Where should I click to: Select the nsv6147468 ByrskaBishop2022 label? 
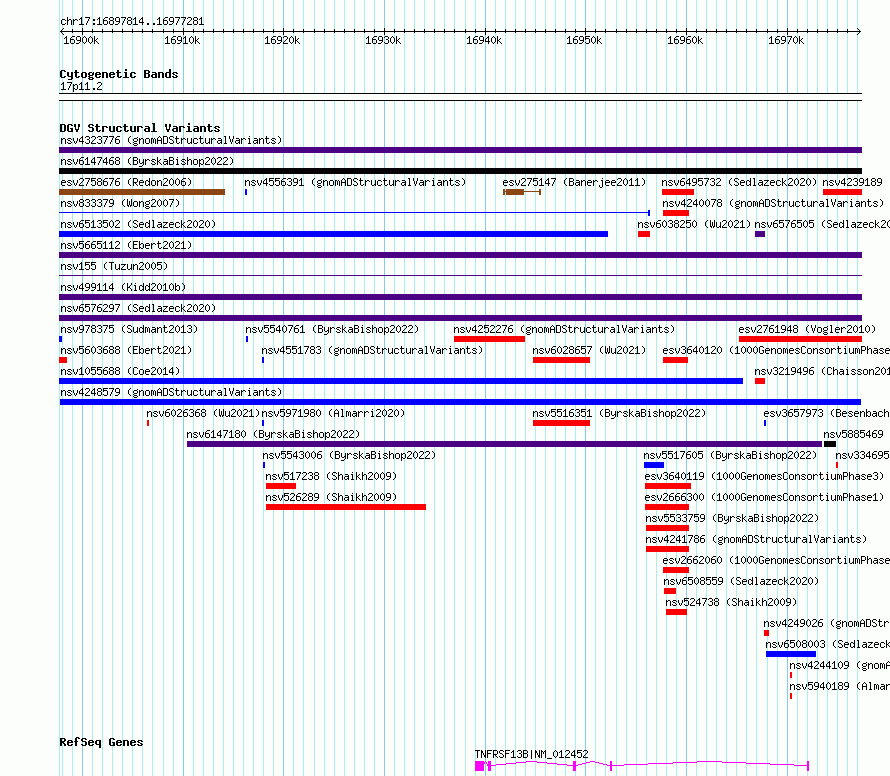pyautogui.click(x=147, y=161)
